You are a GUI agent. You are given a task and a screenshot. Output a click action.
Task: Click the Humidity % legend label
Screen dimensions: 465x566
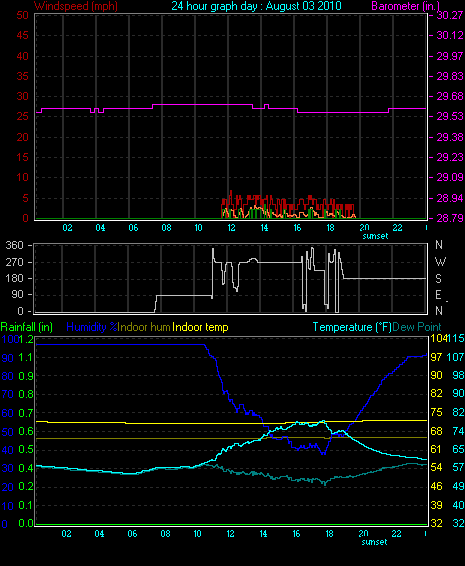click(92, 327)
